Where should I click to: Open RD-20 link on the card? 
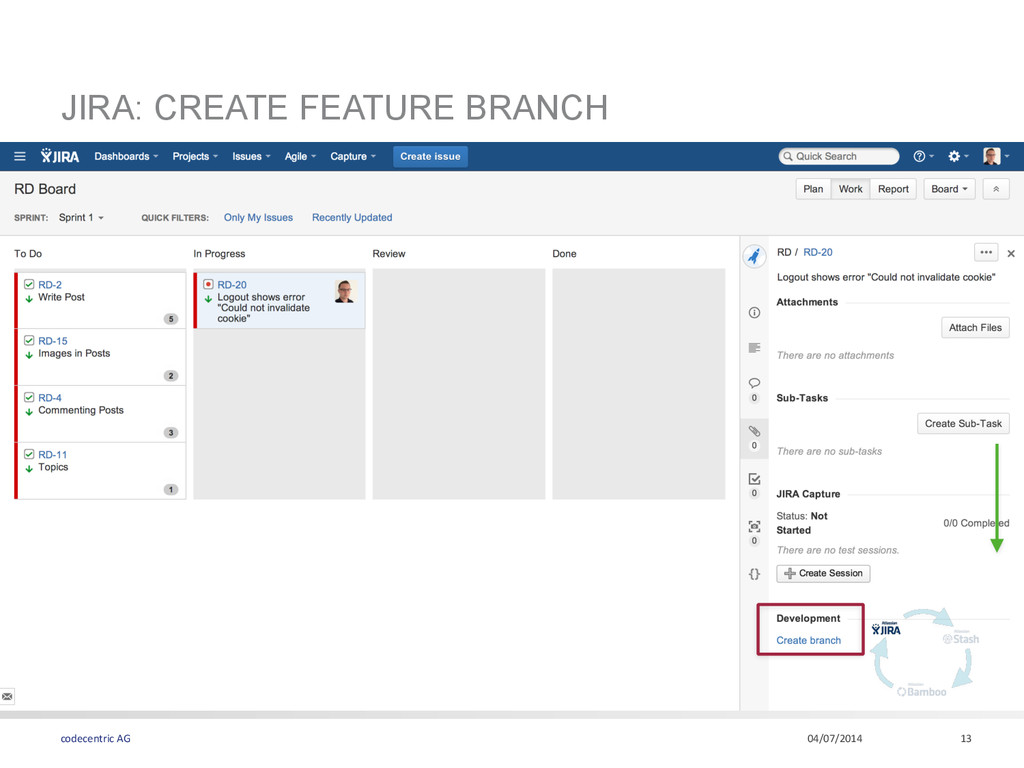pyautogui.click(x=232, y=285)
